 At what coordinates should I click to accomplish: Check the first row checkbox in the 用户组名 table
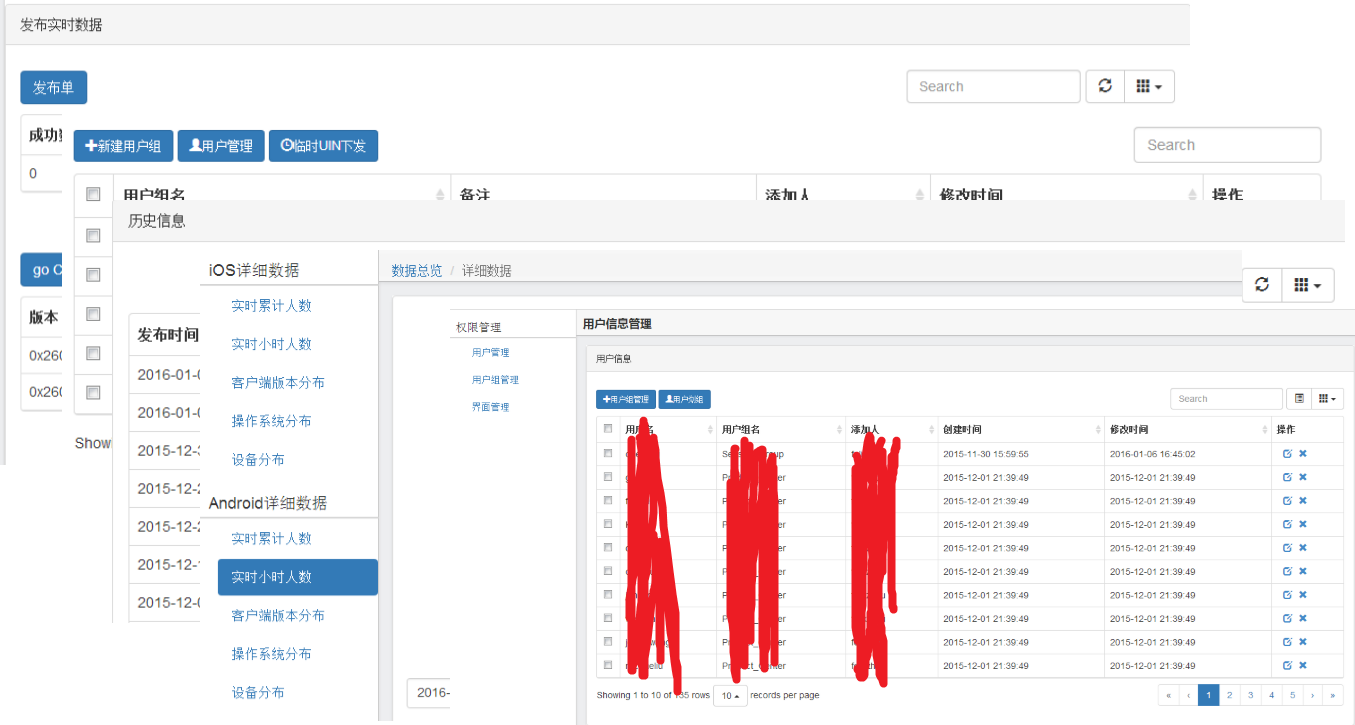[x=93, y=235]
